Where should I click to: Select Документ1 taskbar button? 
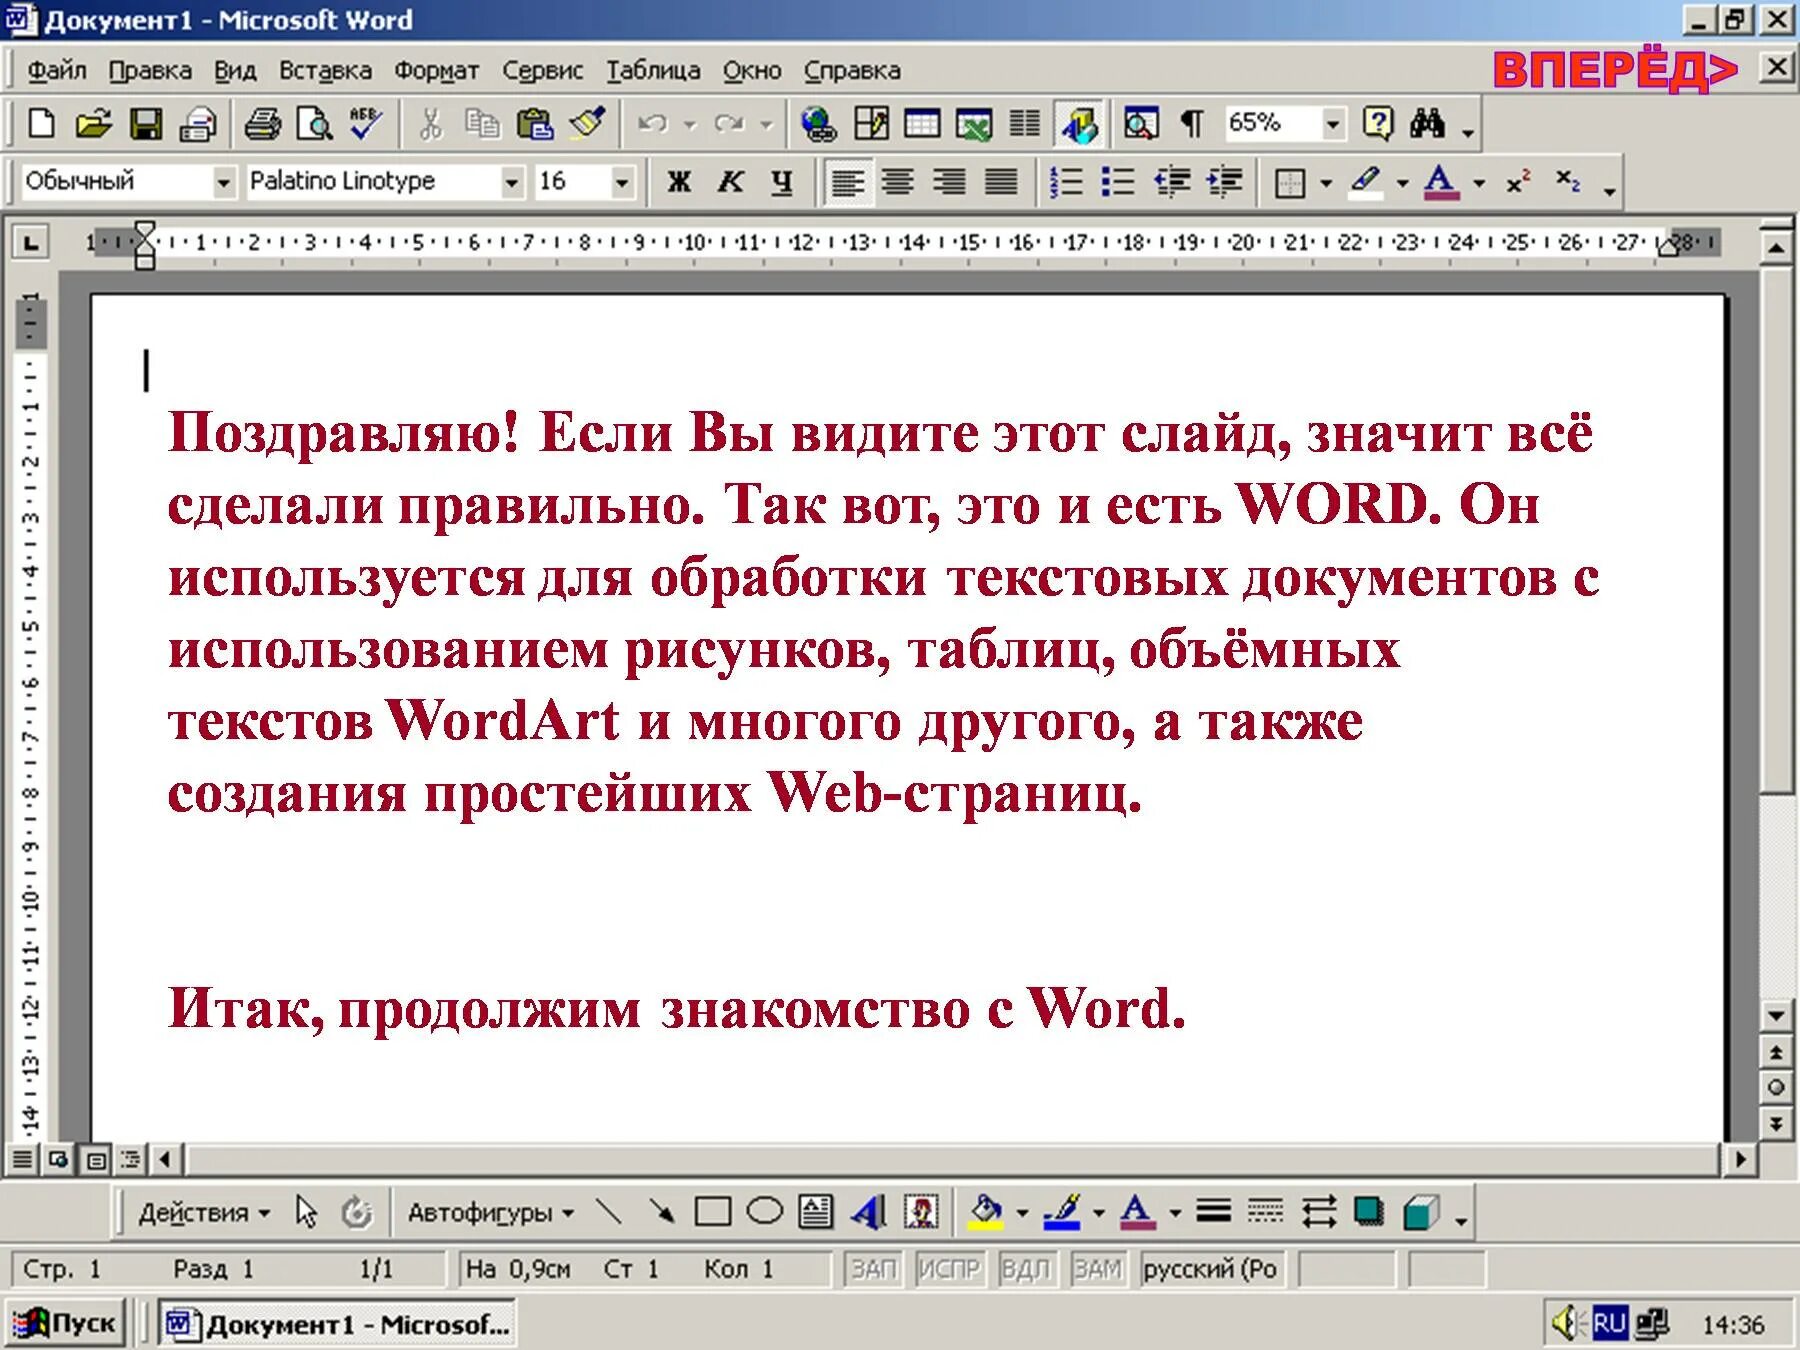pyautogui.click(x=338, y=1324)
